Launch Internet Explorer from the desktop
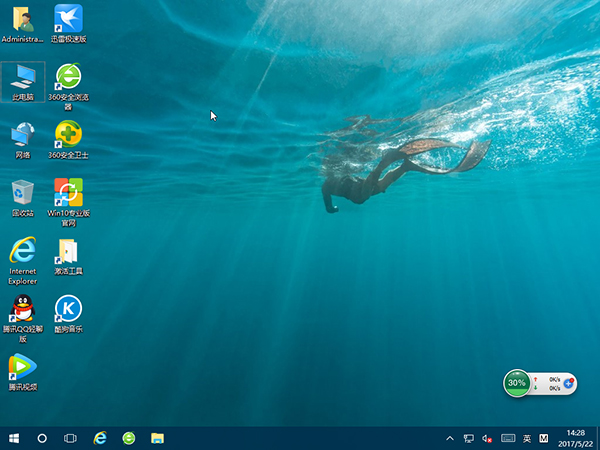Image resolution: width=600 pixels, height=450 pixels. click(x=22, y=251)
